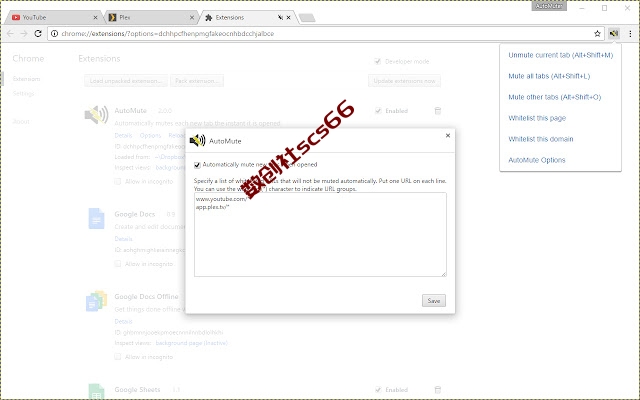Select Extensions in the Chrome sidebar
The width and height of the screenshot is (640, 400).
(27, 79)
